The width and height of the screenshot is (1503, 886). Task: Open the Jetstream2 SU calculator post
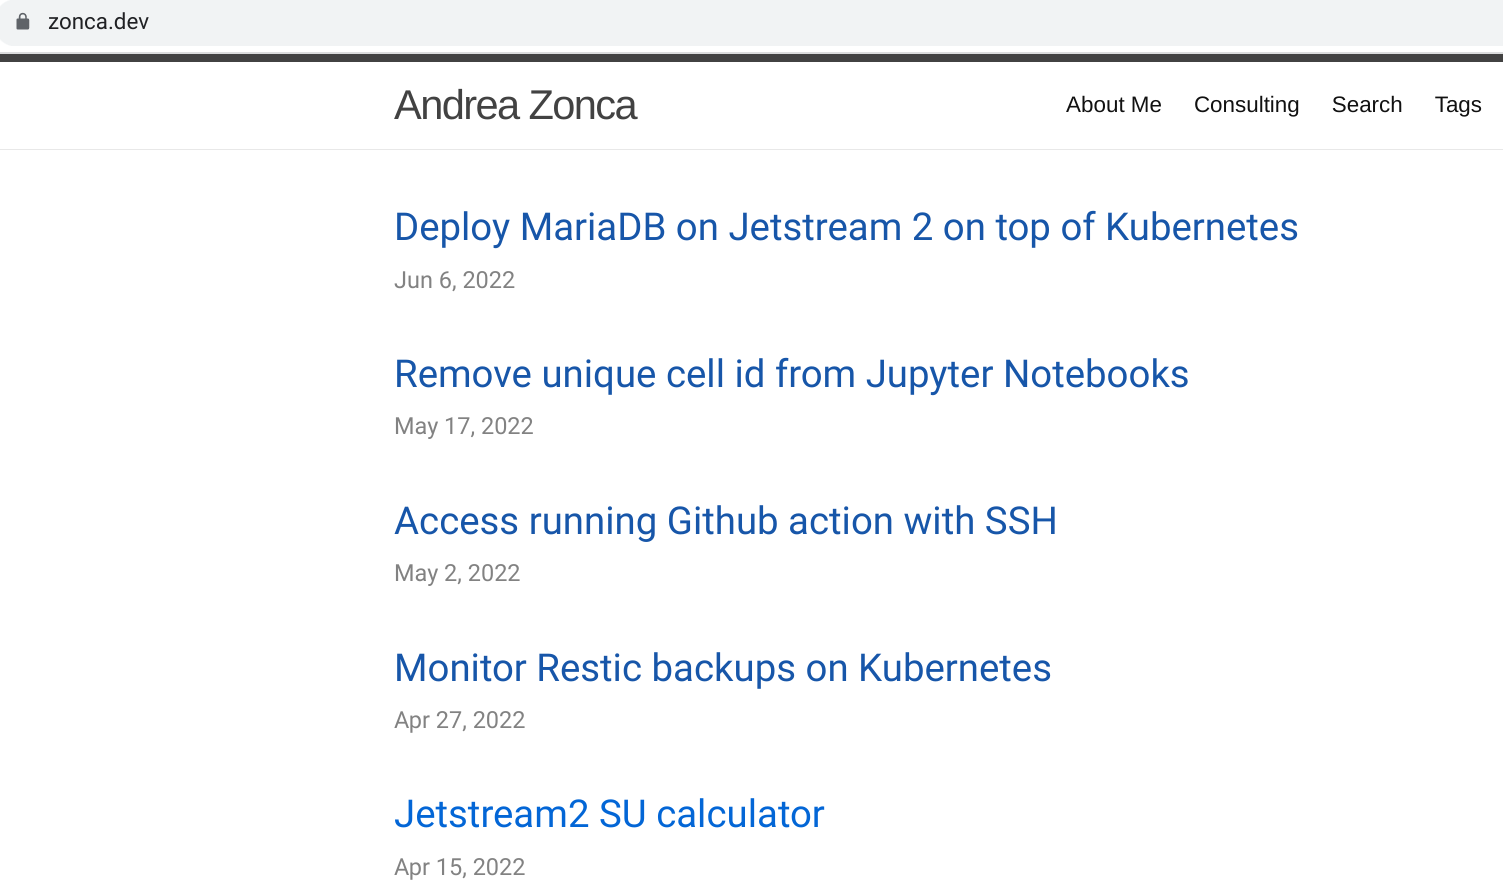tap(609, 814)
